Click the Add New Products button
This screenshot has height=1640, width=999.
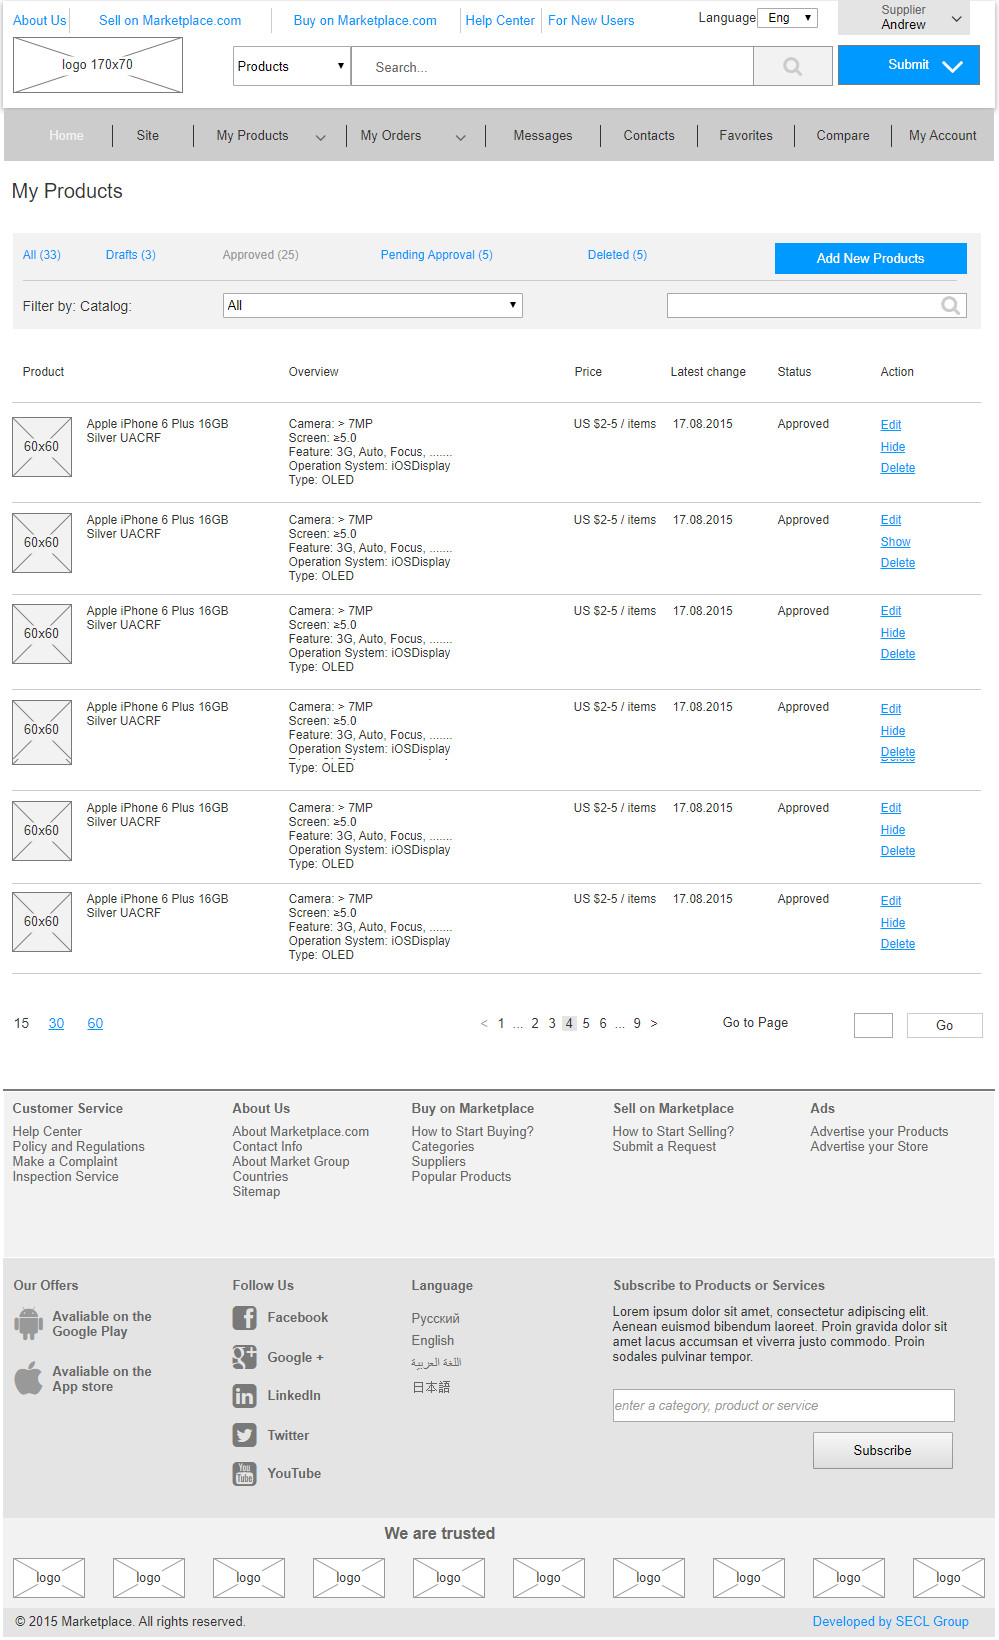tap(870, 258)
